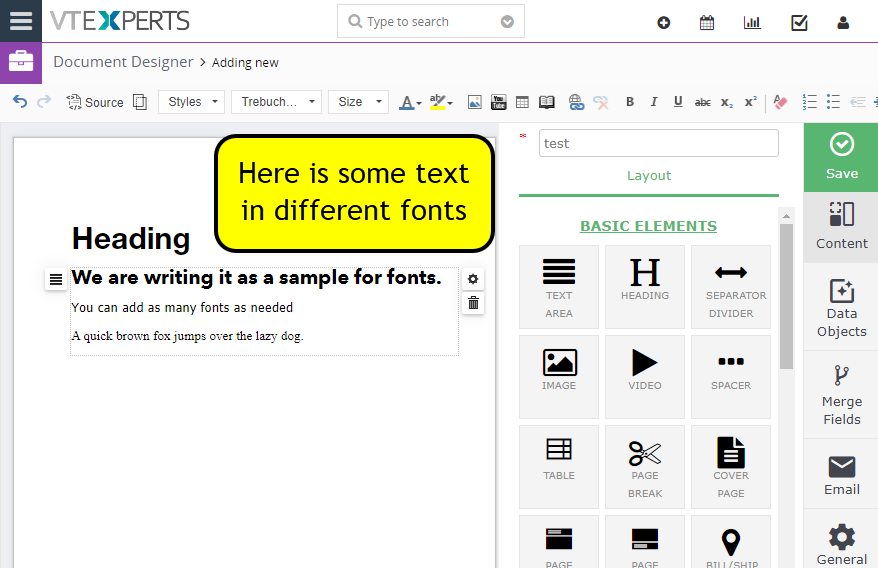
Task: Open the Data Objects sidebar tab
Action: click(x=841, y=308)
